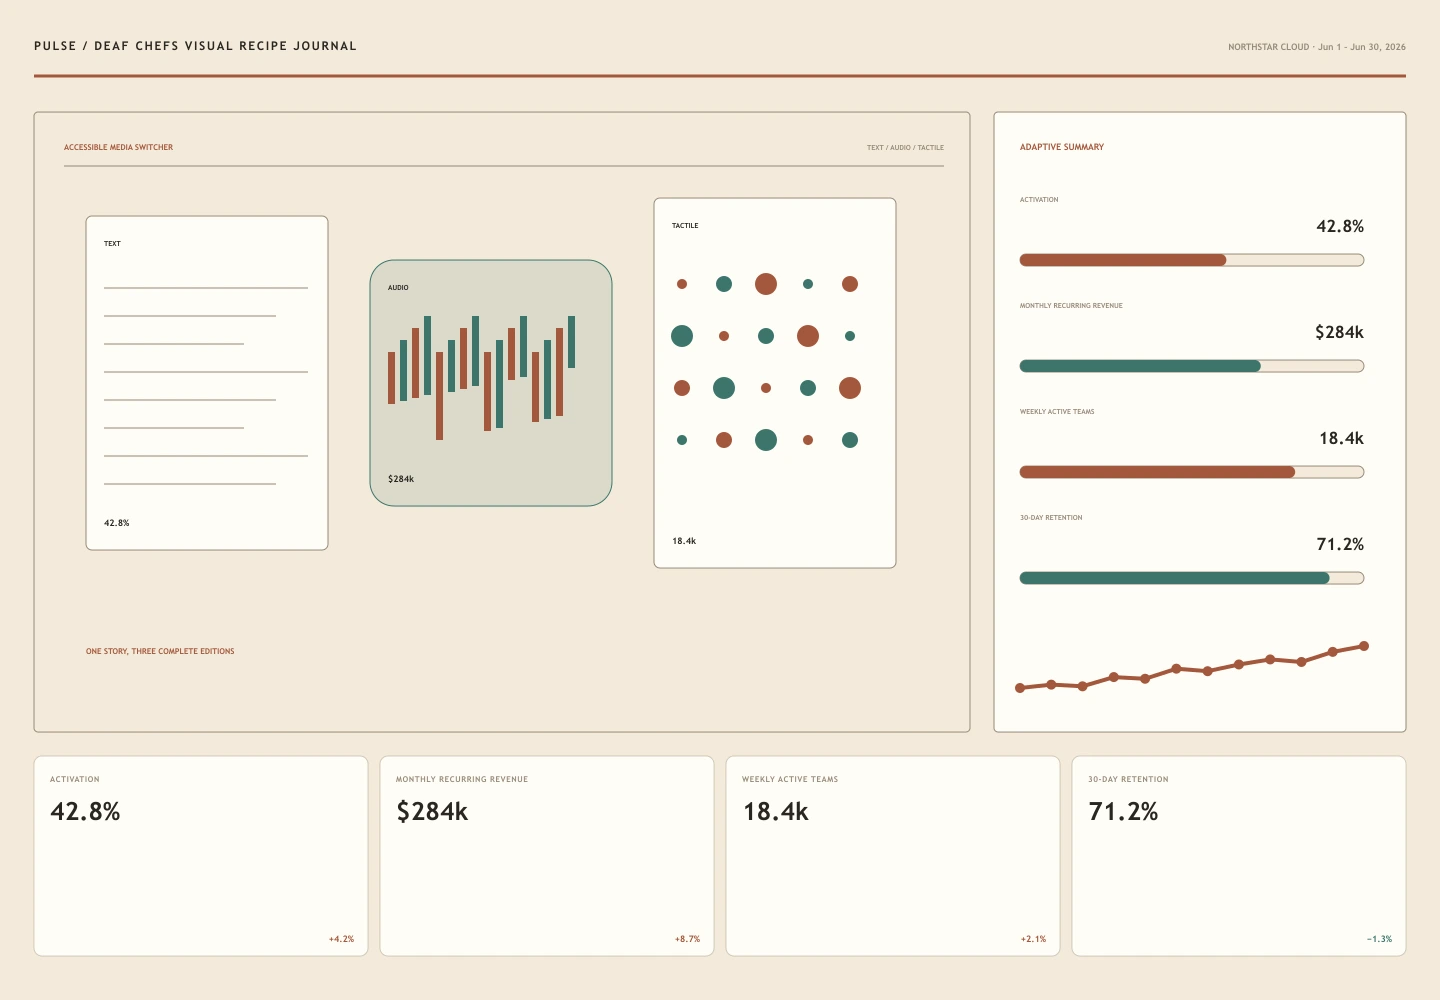Click the 18.4k value in the Tactile card

tap(684, 541)
